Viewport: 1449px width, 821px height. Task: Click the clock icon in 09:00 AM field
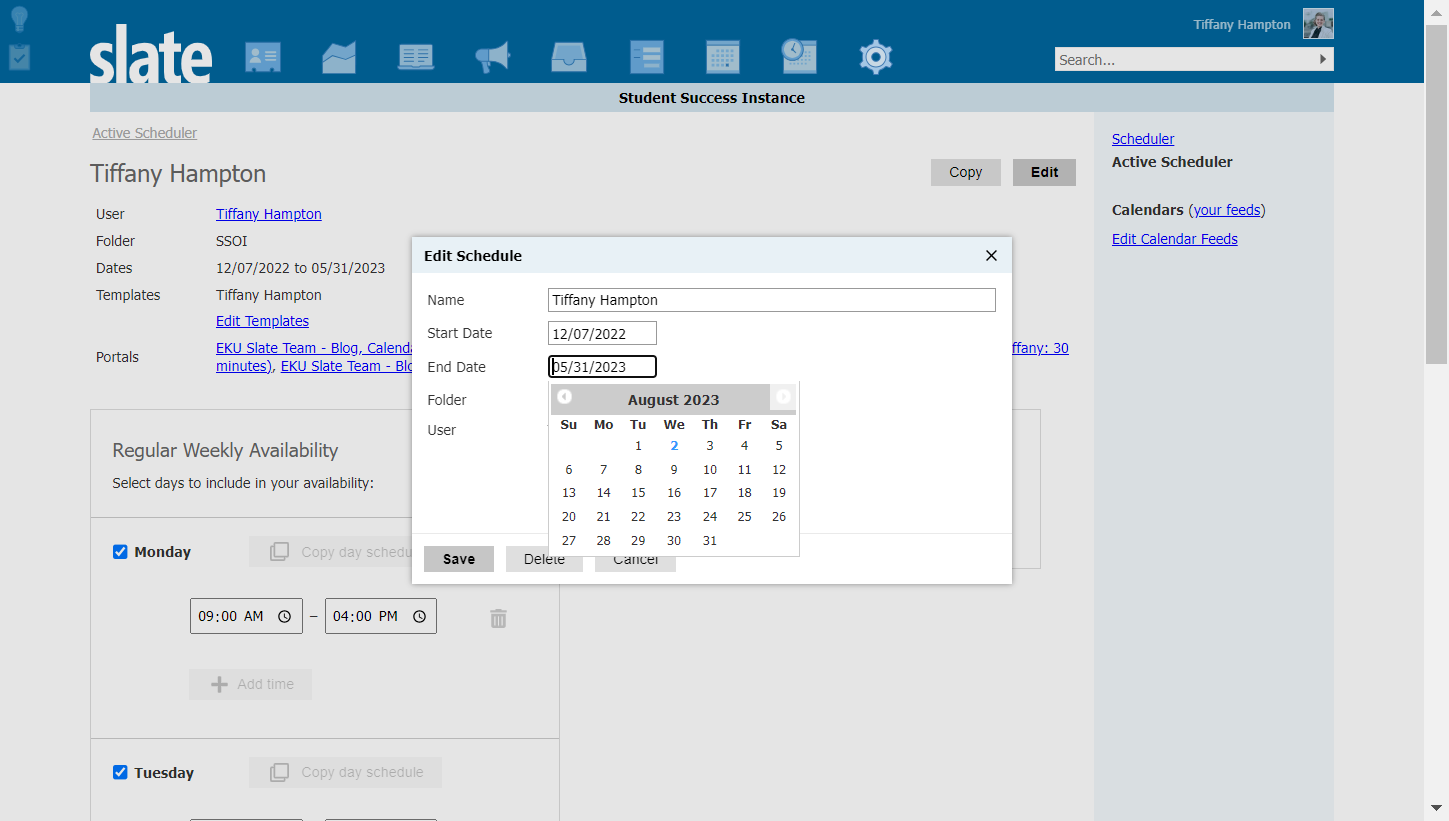click(x=284, y=617)
